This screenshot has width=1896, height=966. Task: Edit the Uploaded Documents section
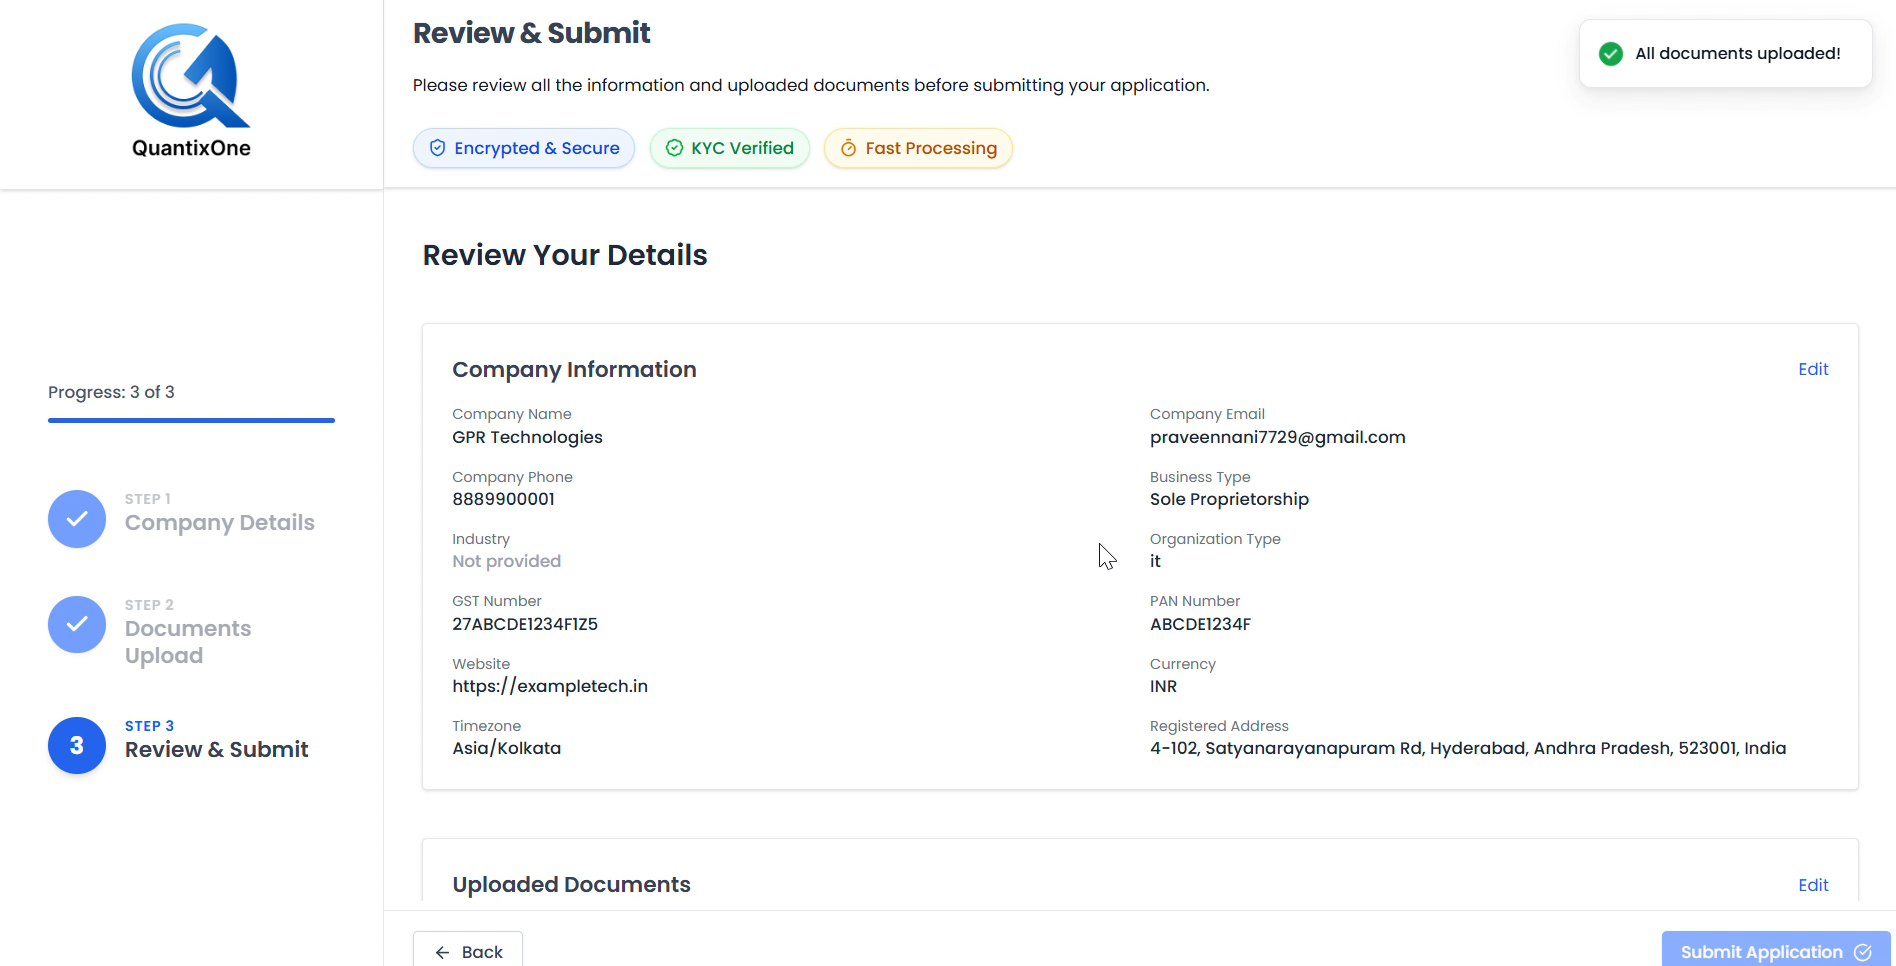tap(1813, 885)
